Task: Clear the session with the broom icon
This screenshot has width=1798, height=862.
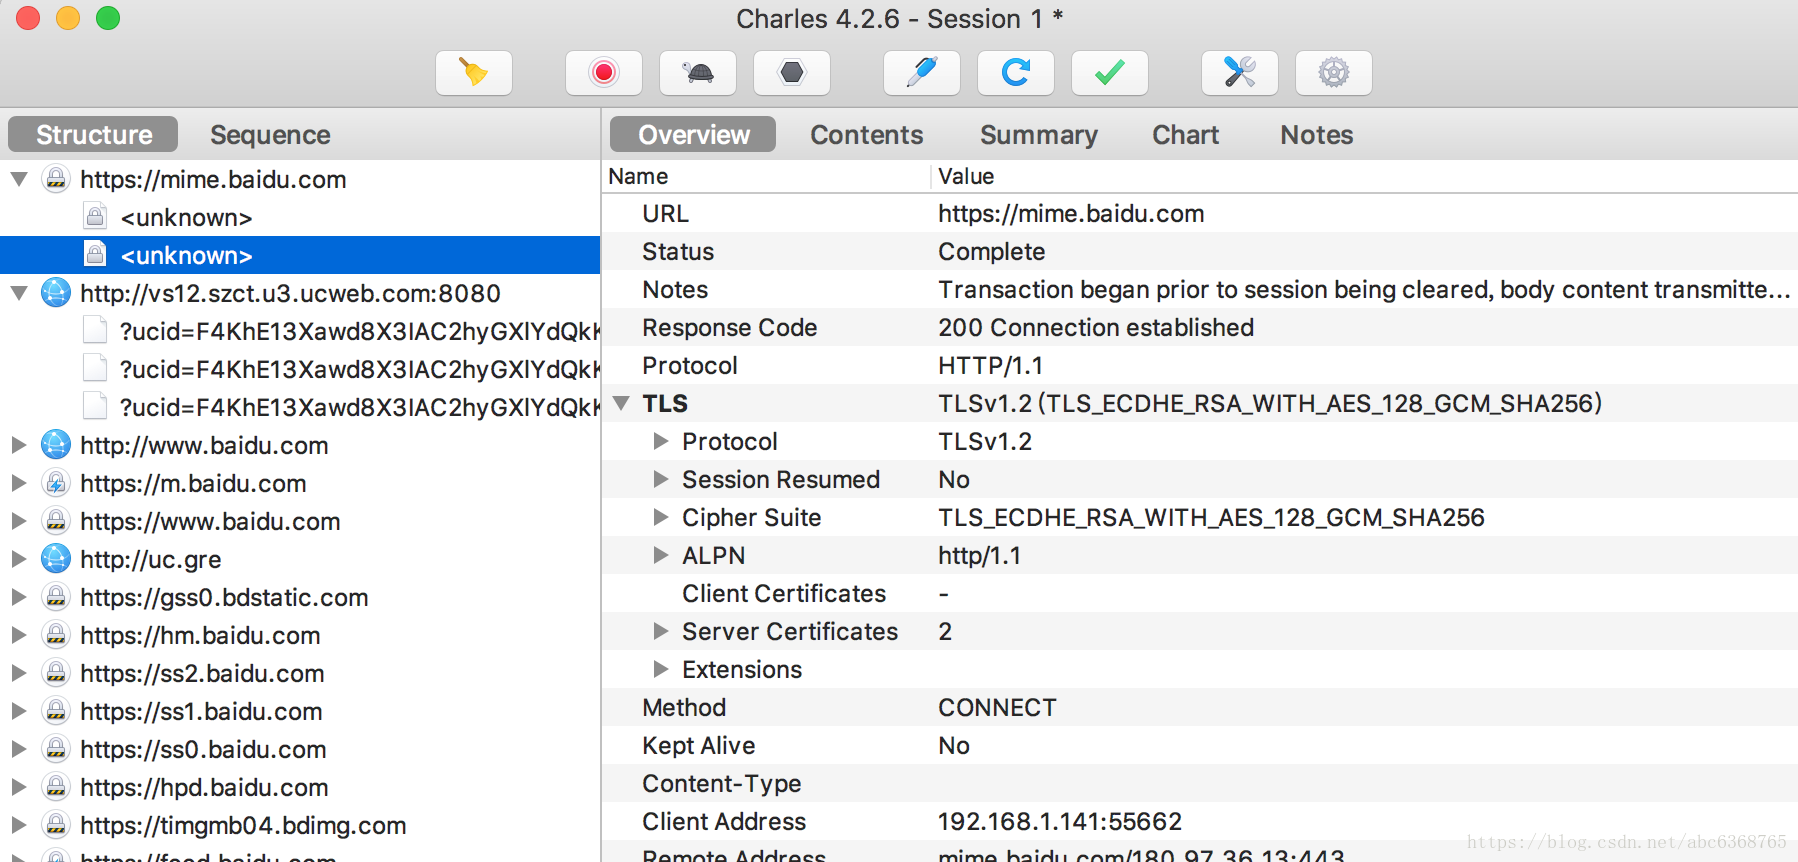Action: [x=474, y=73]
